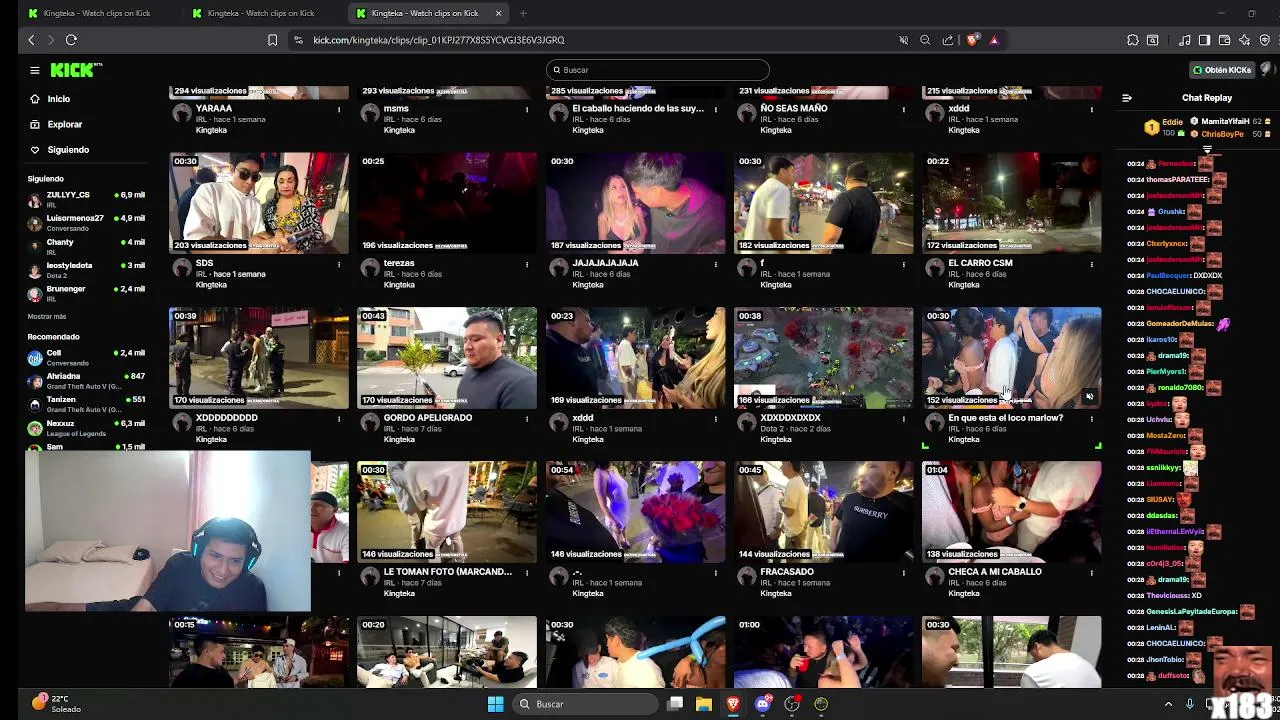Open options for GORDO APELIGRADO clip
The width and height of the screenshot is (1280, 720).
tap(527, 418)
